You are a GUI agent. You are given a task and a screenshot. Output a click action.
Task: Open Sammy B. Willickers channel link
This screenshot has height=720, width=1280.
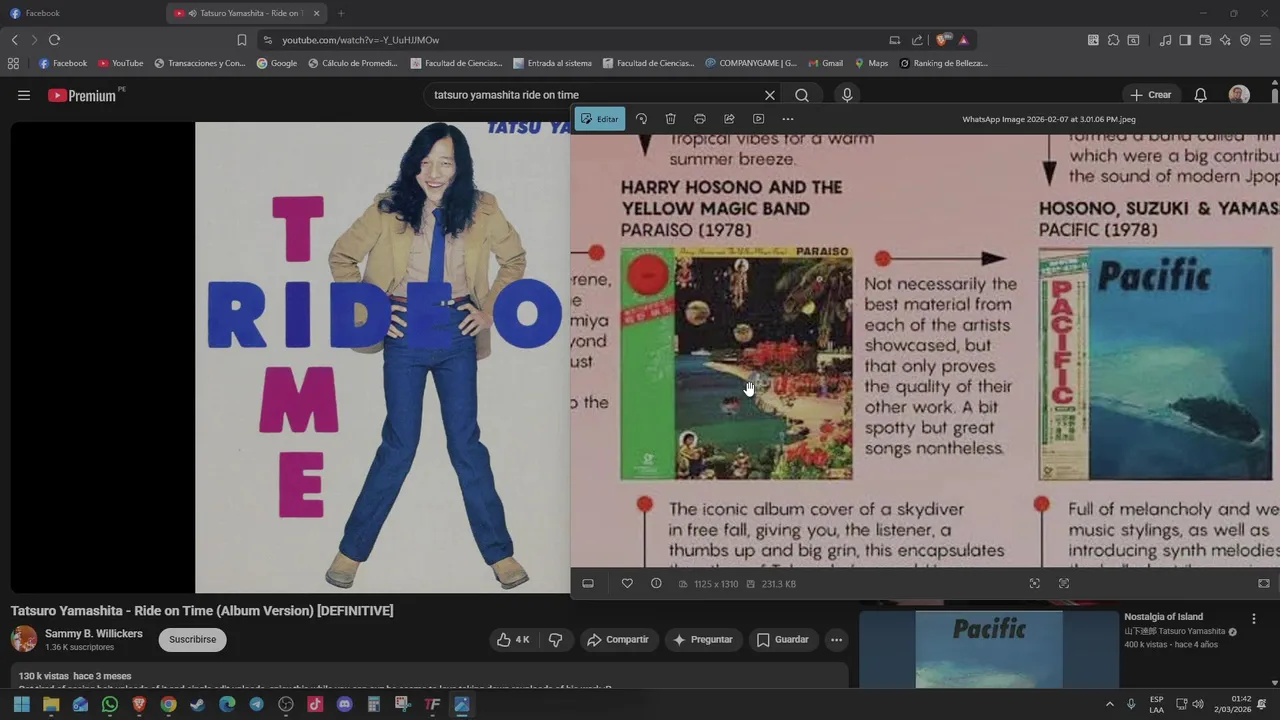tap(94, 634)
